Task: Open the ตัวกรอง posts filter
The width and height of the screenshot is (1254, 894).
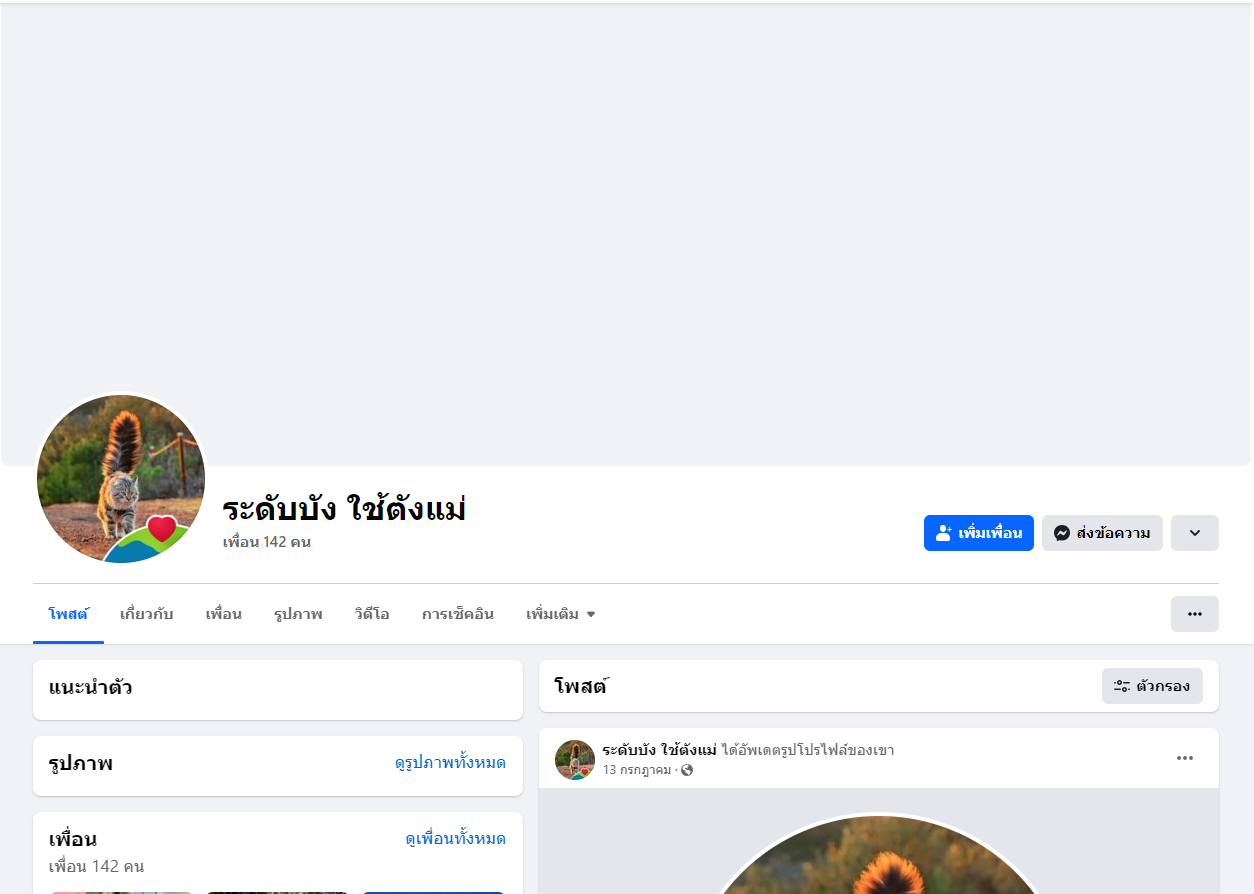Action: click(1152, 686)
